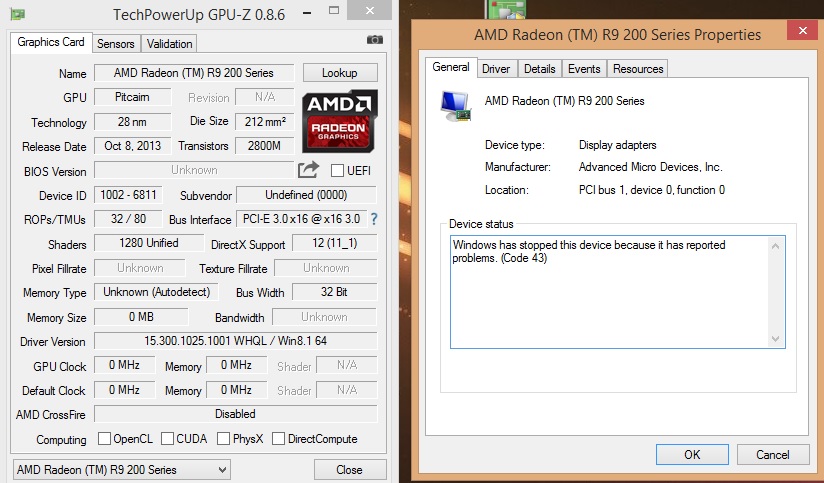This screenshot has width=824, height=483.
Task: Click the Release Date field Oct 8, 2013
Action: [132, 146]
